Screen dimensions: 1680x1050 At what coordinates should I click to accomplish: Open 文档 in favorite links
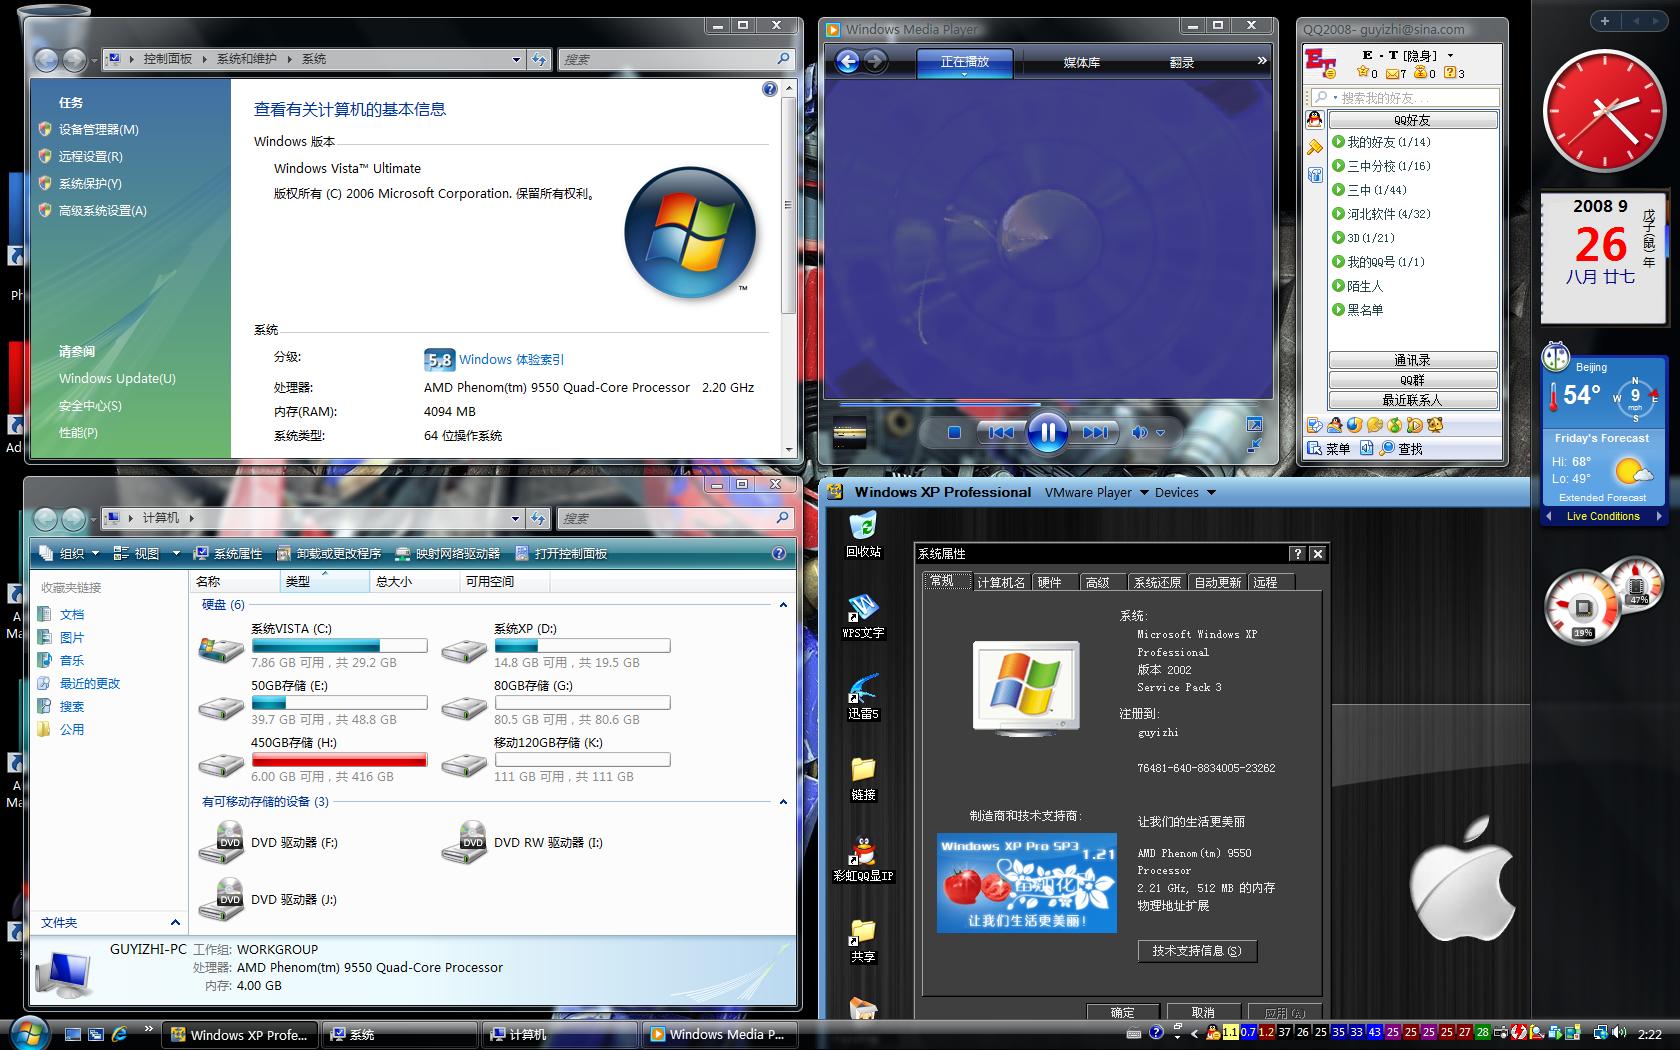(x=72, y=615)
